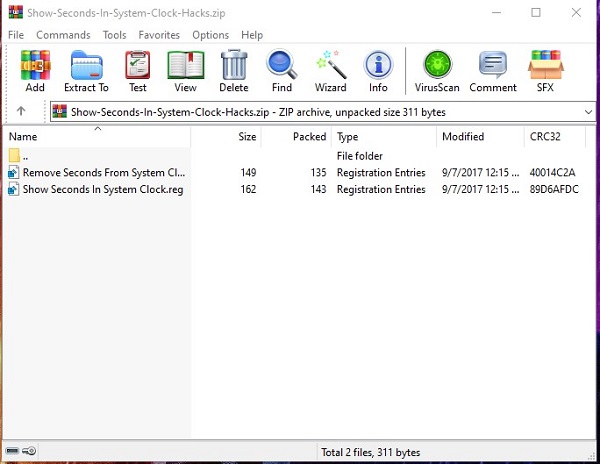This screenshot has height=464, width=600.
Task: Sort by the Type column header
Action: (384, 137)
